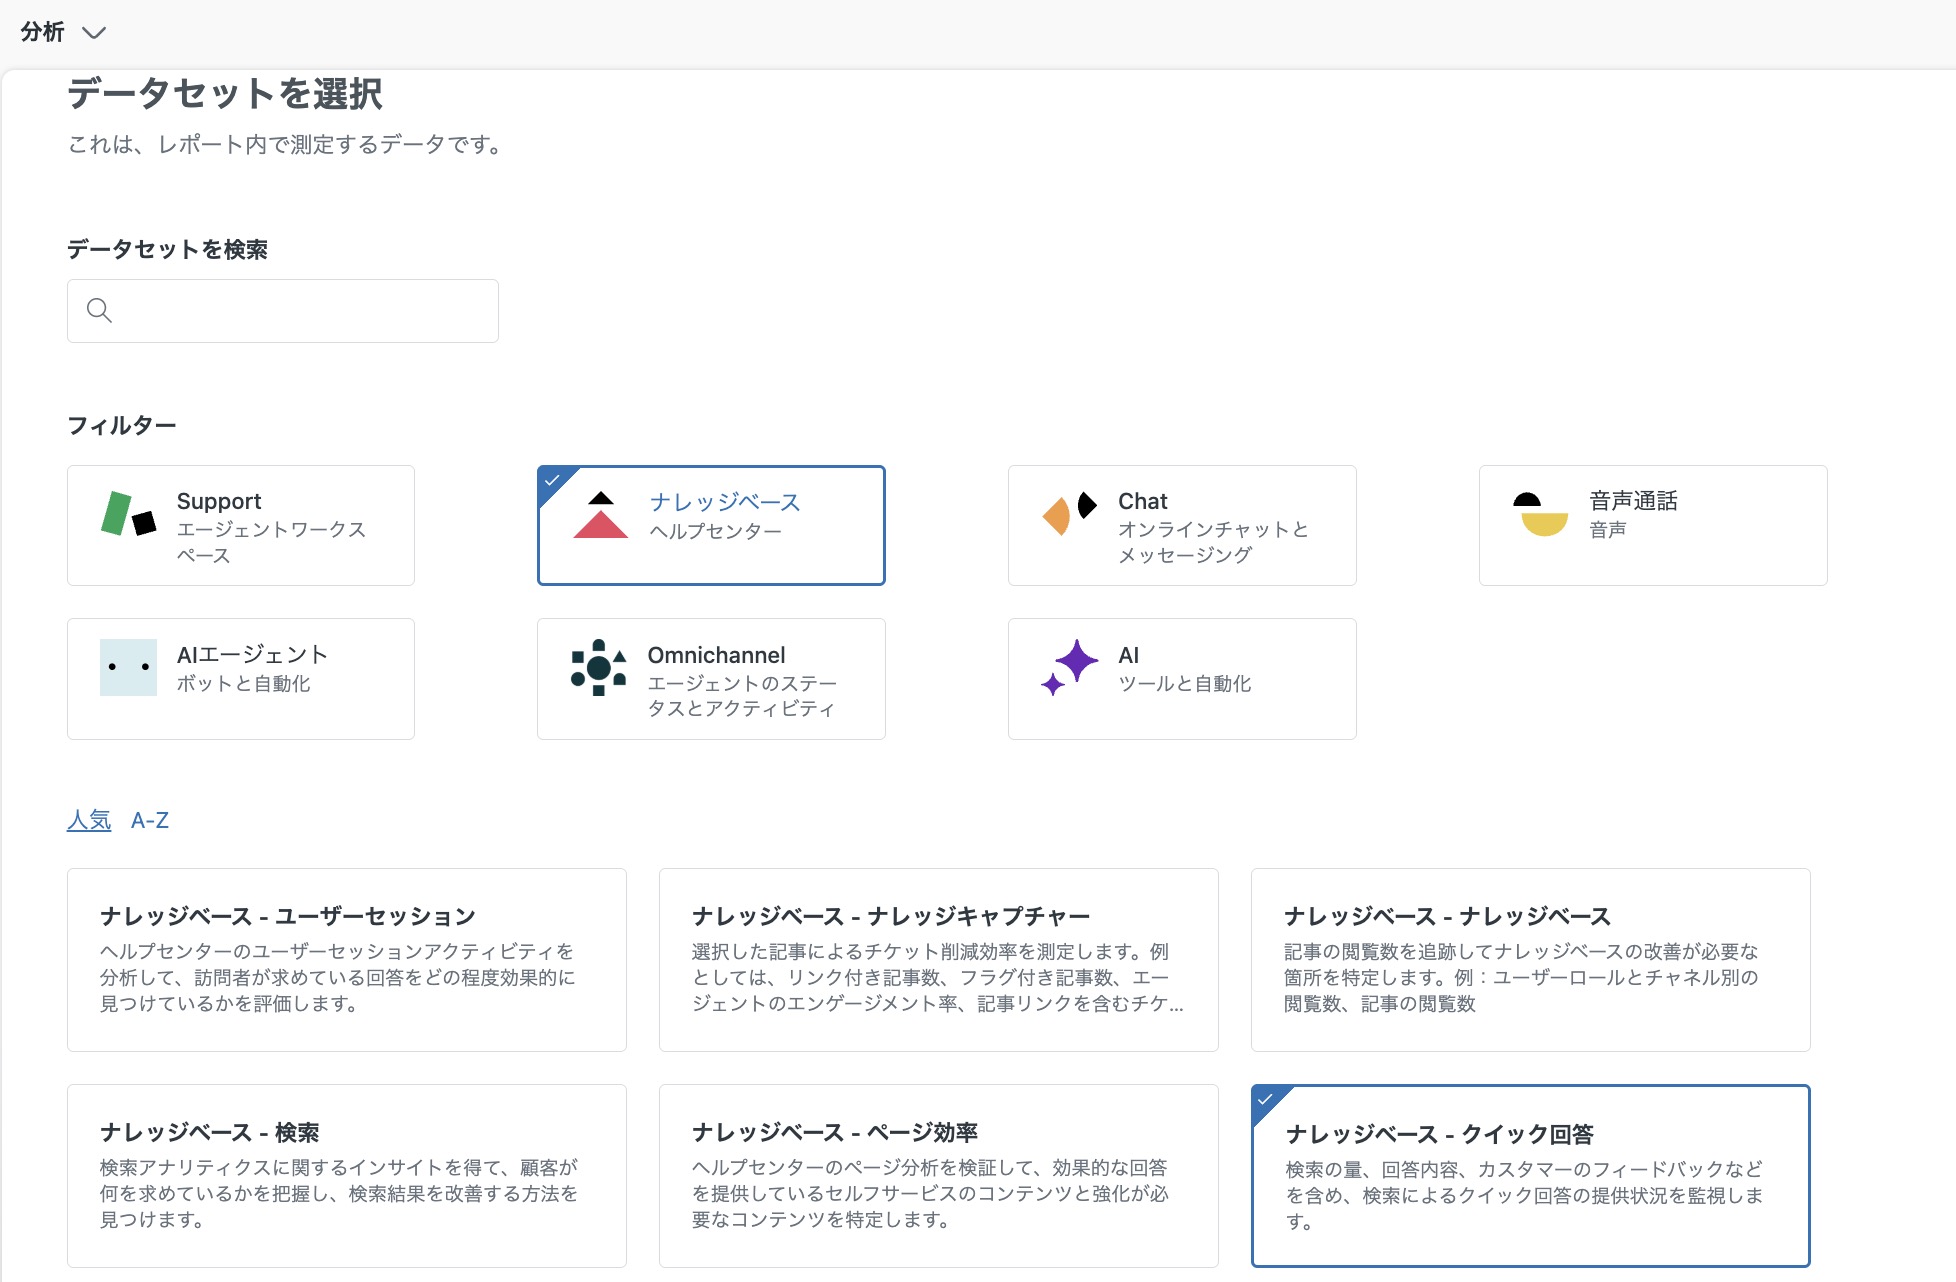This screenshot has height=1282, width=1956.
Task: Switch to the A-Z sort tab
Action: [150, 820]
